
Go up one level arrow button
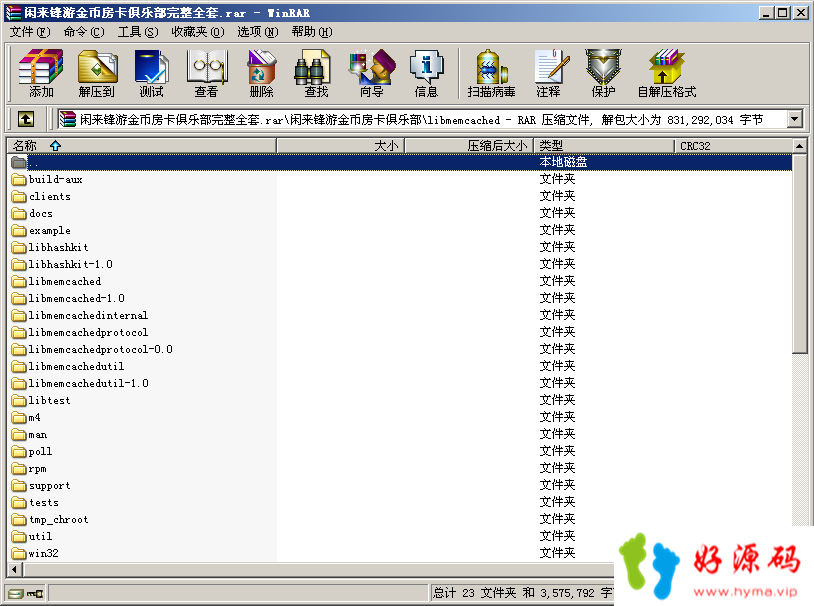pos(26,119)
